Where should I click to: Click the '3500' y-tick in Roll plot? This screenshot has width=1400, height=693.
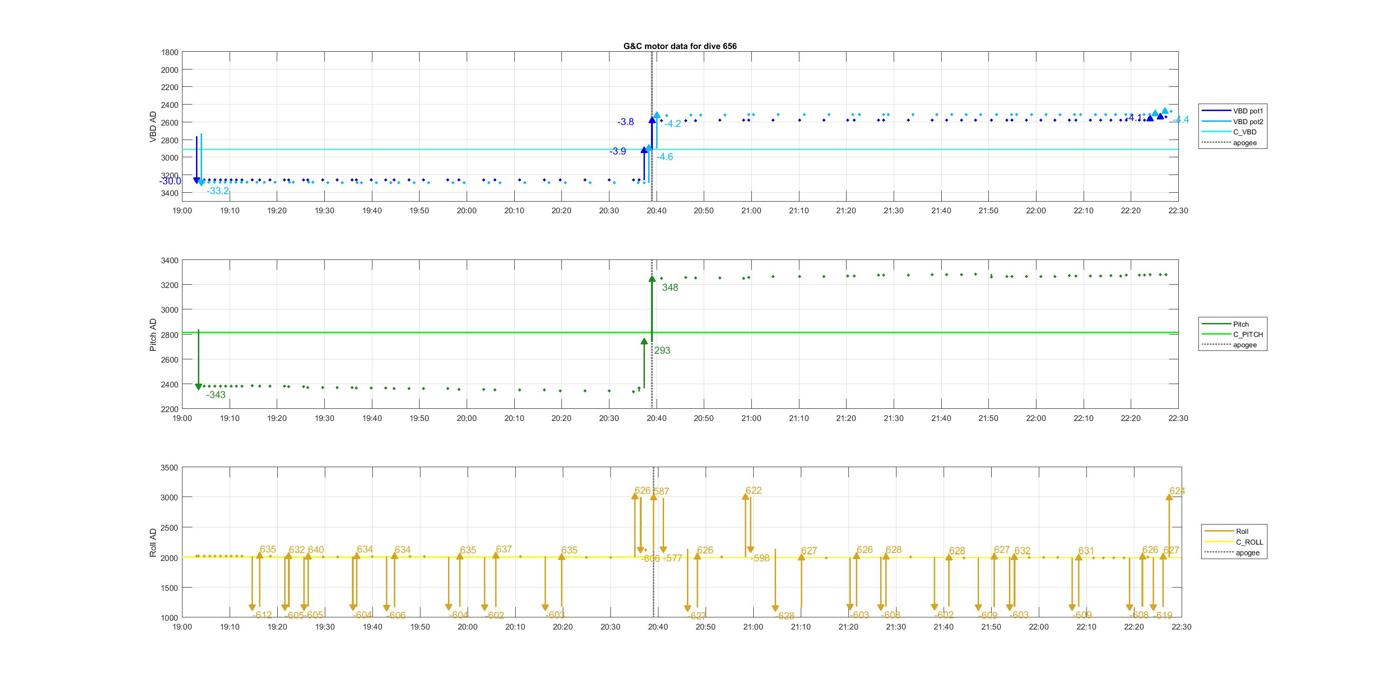click(x=169, y=468)
